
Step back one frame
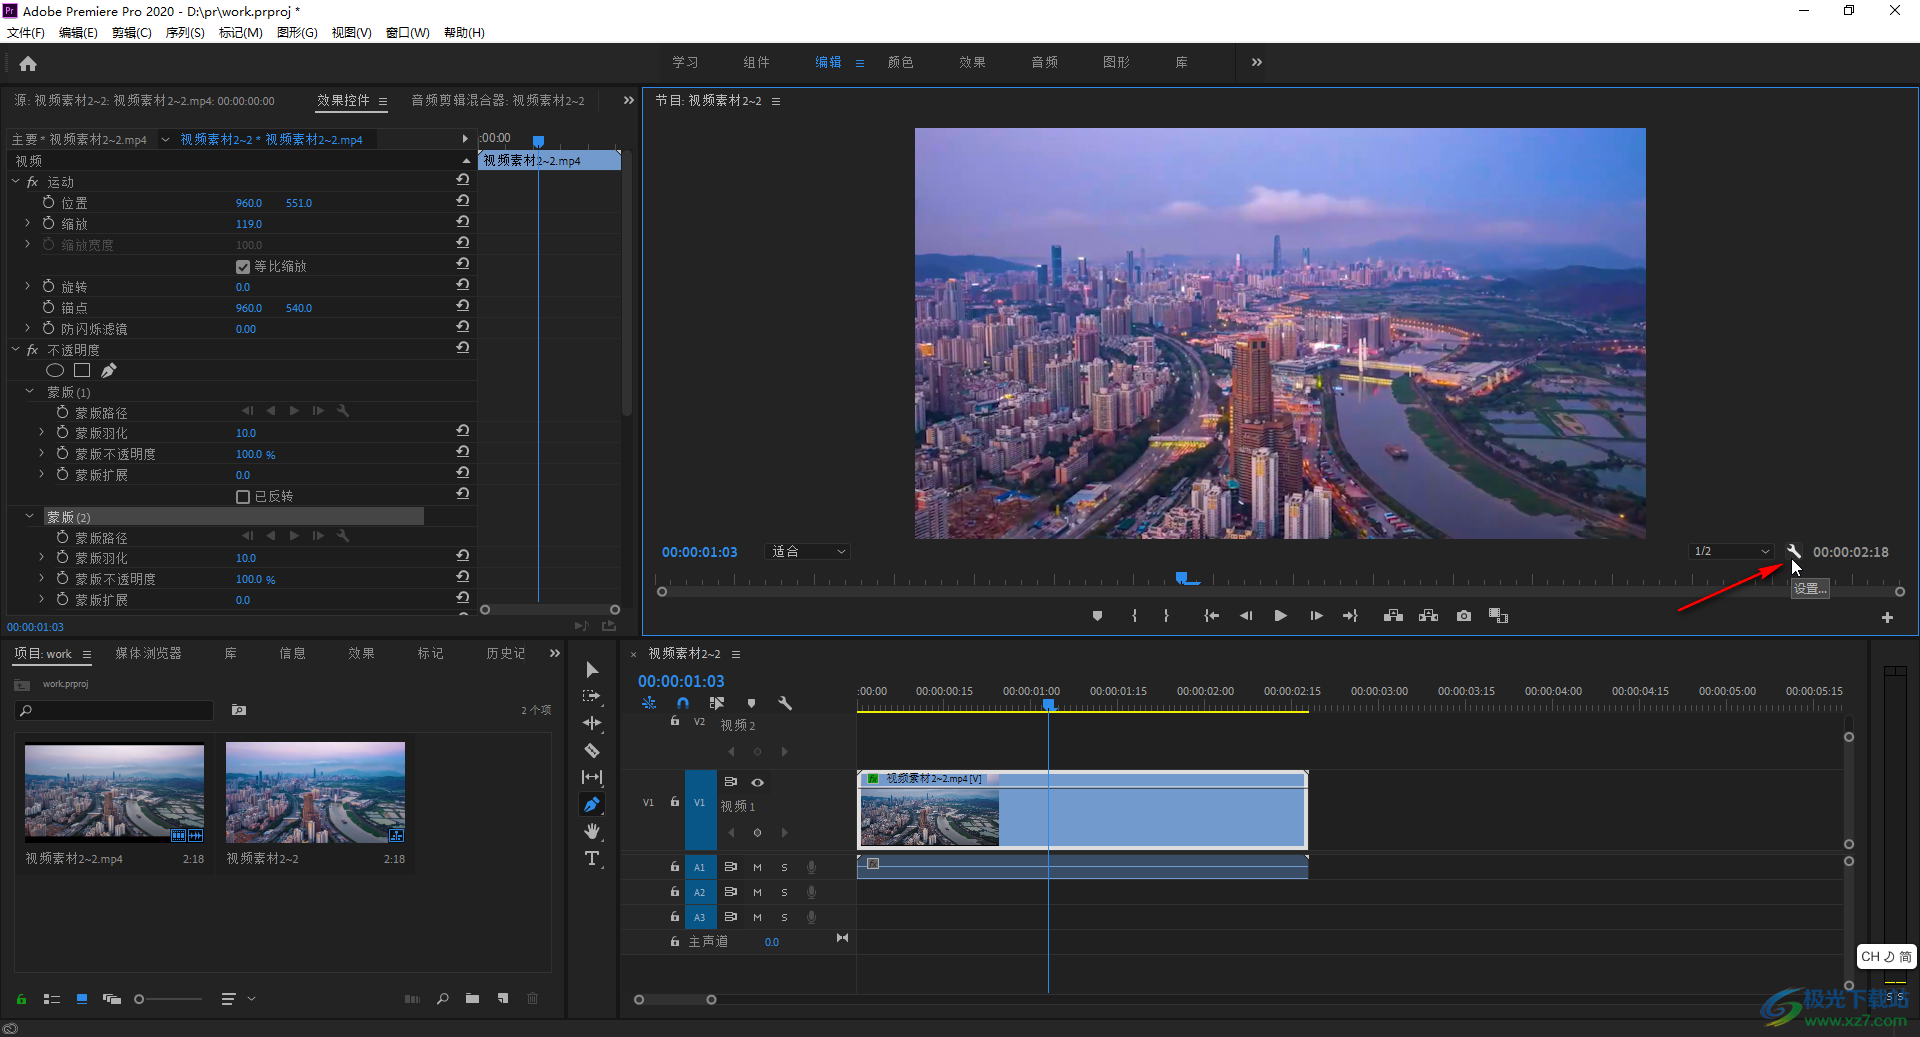point(1246,616)
